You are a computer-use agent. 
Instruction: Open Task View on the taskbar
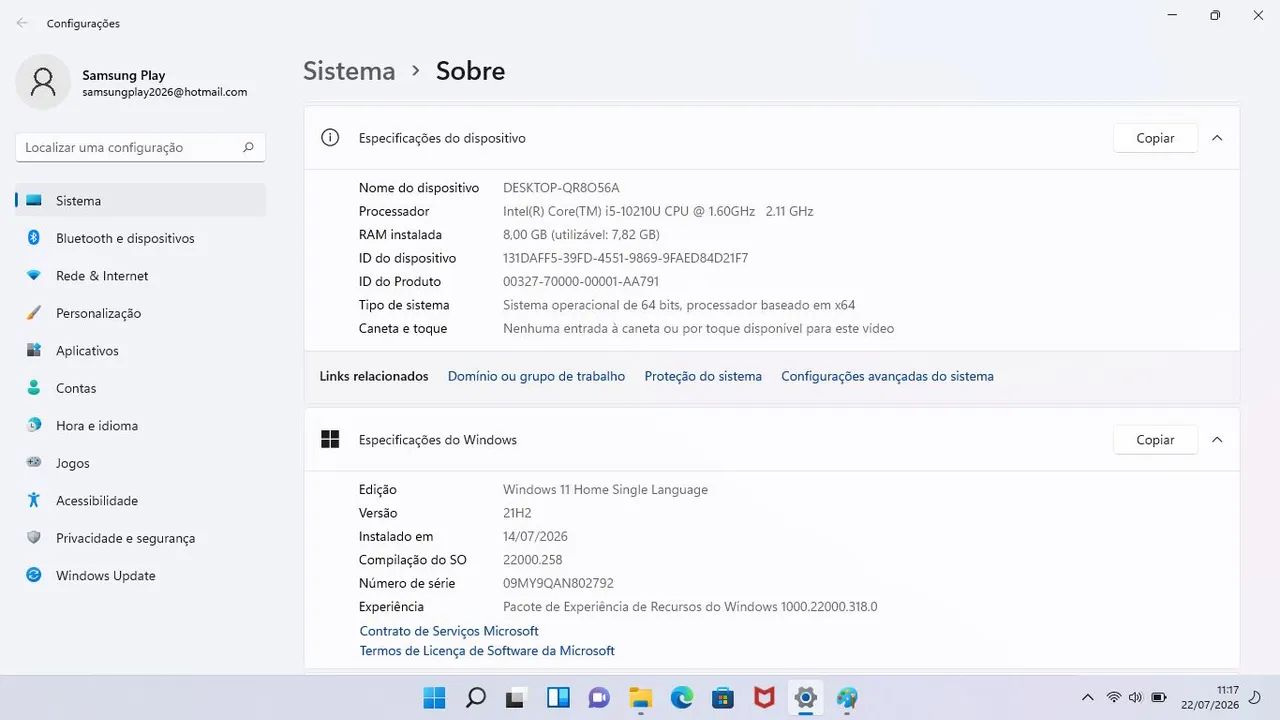[x=517, y=698]
